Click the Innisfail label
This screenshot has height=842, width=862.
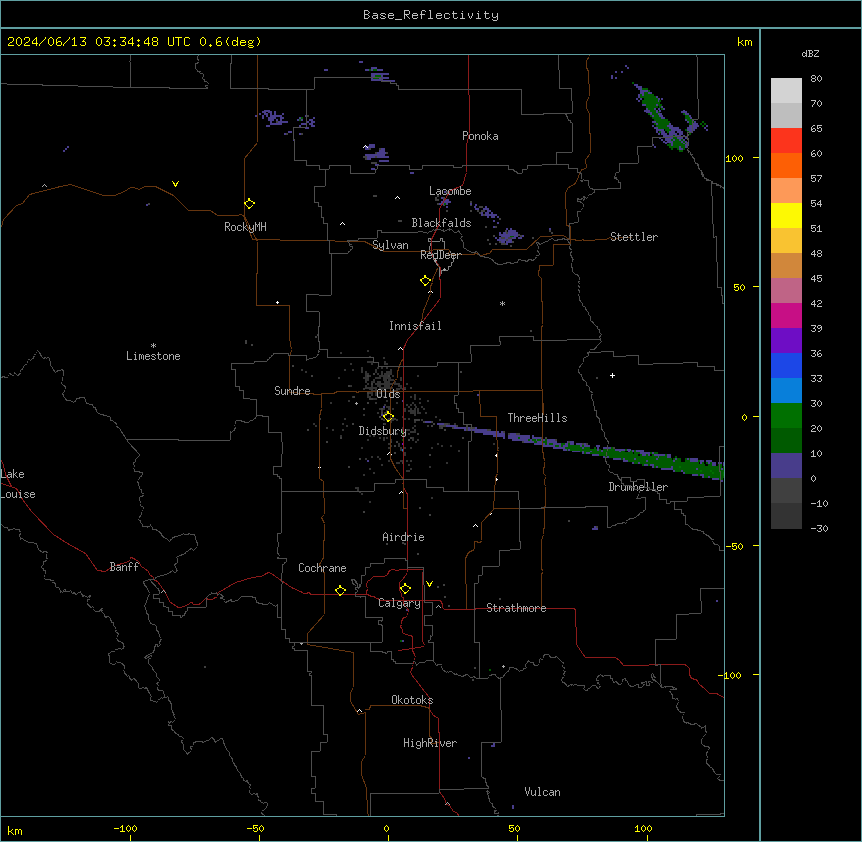(x=415, y=326)
